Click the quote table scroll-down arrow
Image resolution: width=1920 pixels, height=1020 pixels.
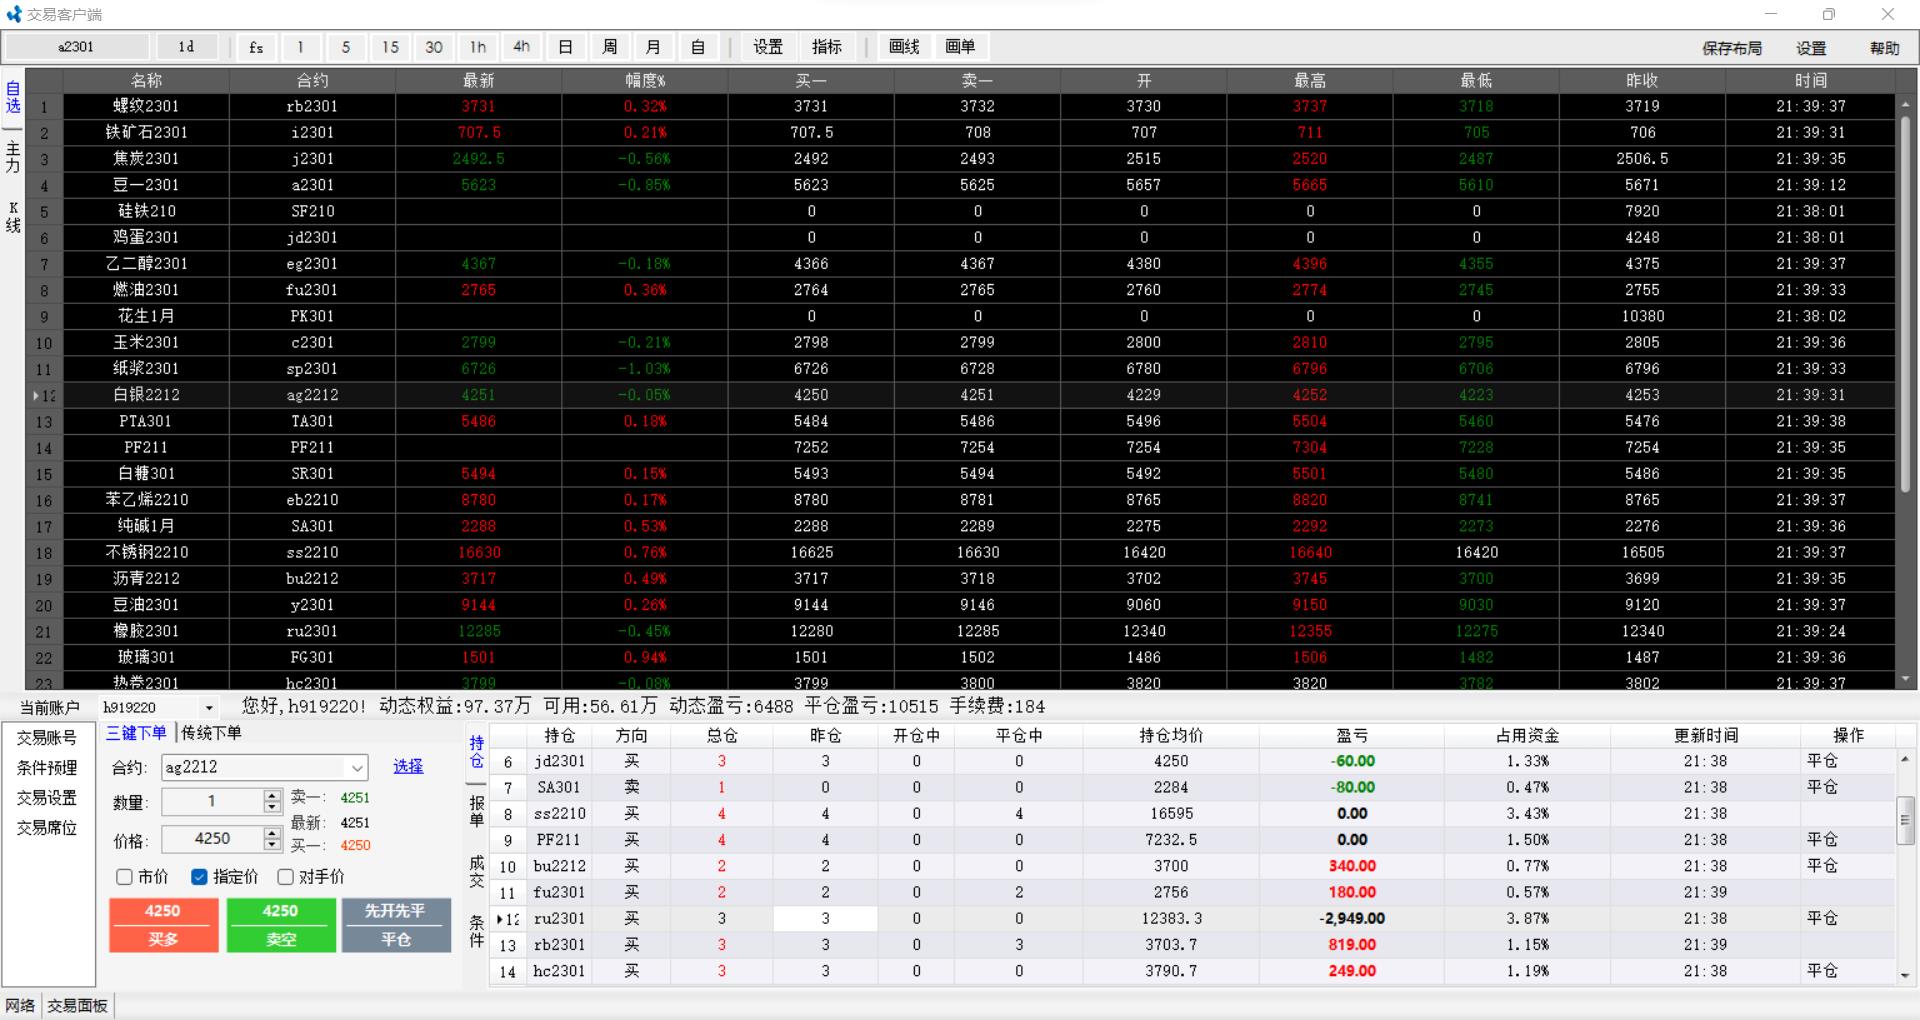click(1905, 679)
